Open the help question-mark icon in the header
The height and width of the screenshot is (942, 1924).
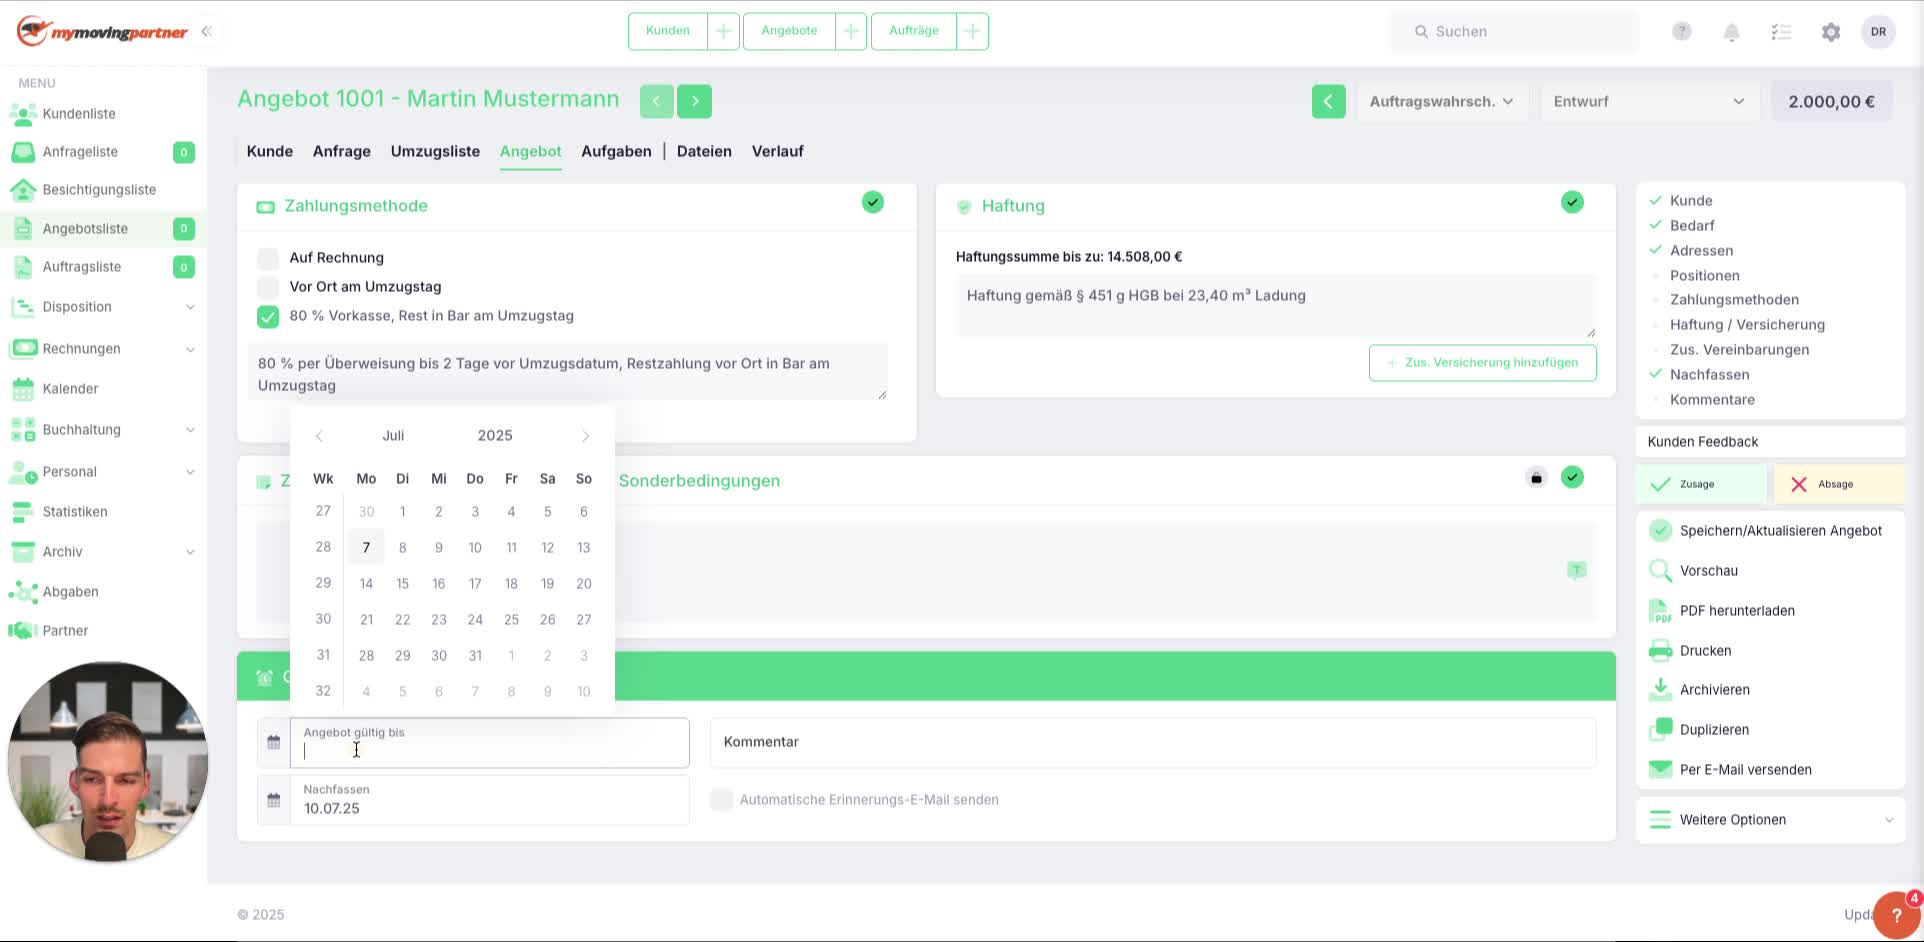pyautogui.click(x=1682, y=32)
